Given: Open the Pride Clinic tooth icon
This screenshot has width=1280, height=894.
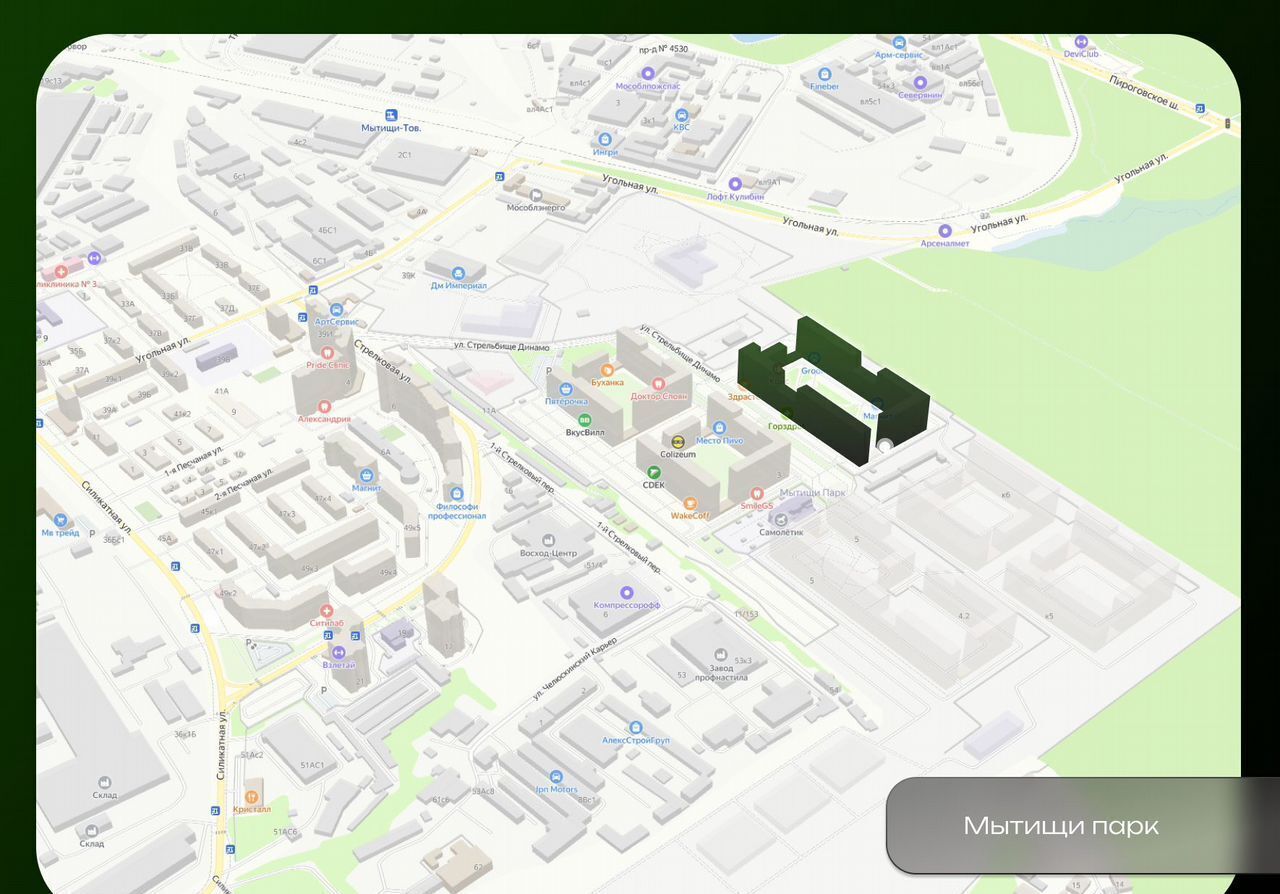Looking at the screenshot, I should click(x=326, y=353).
